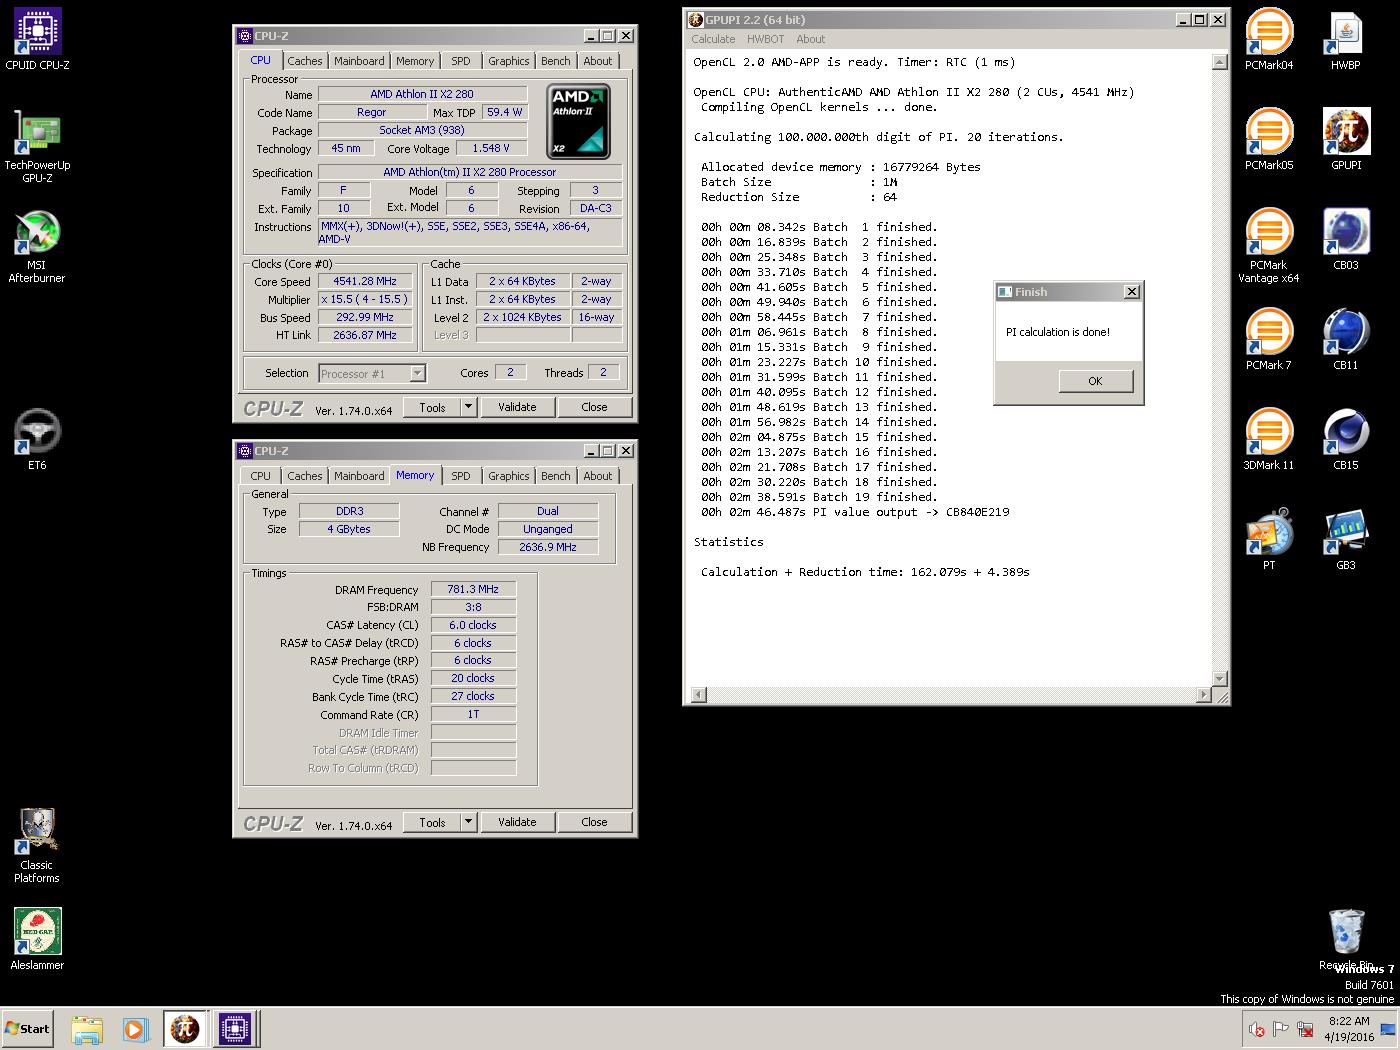
Task: Switch to the CPU tab in the lower CPU-Z window
Action: pos(261,476)
